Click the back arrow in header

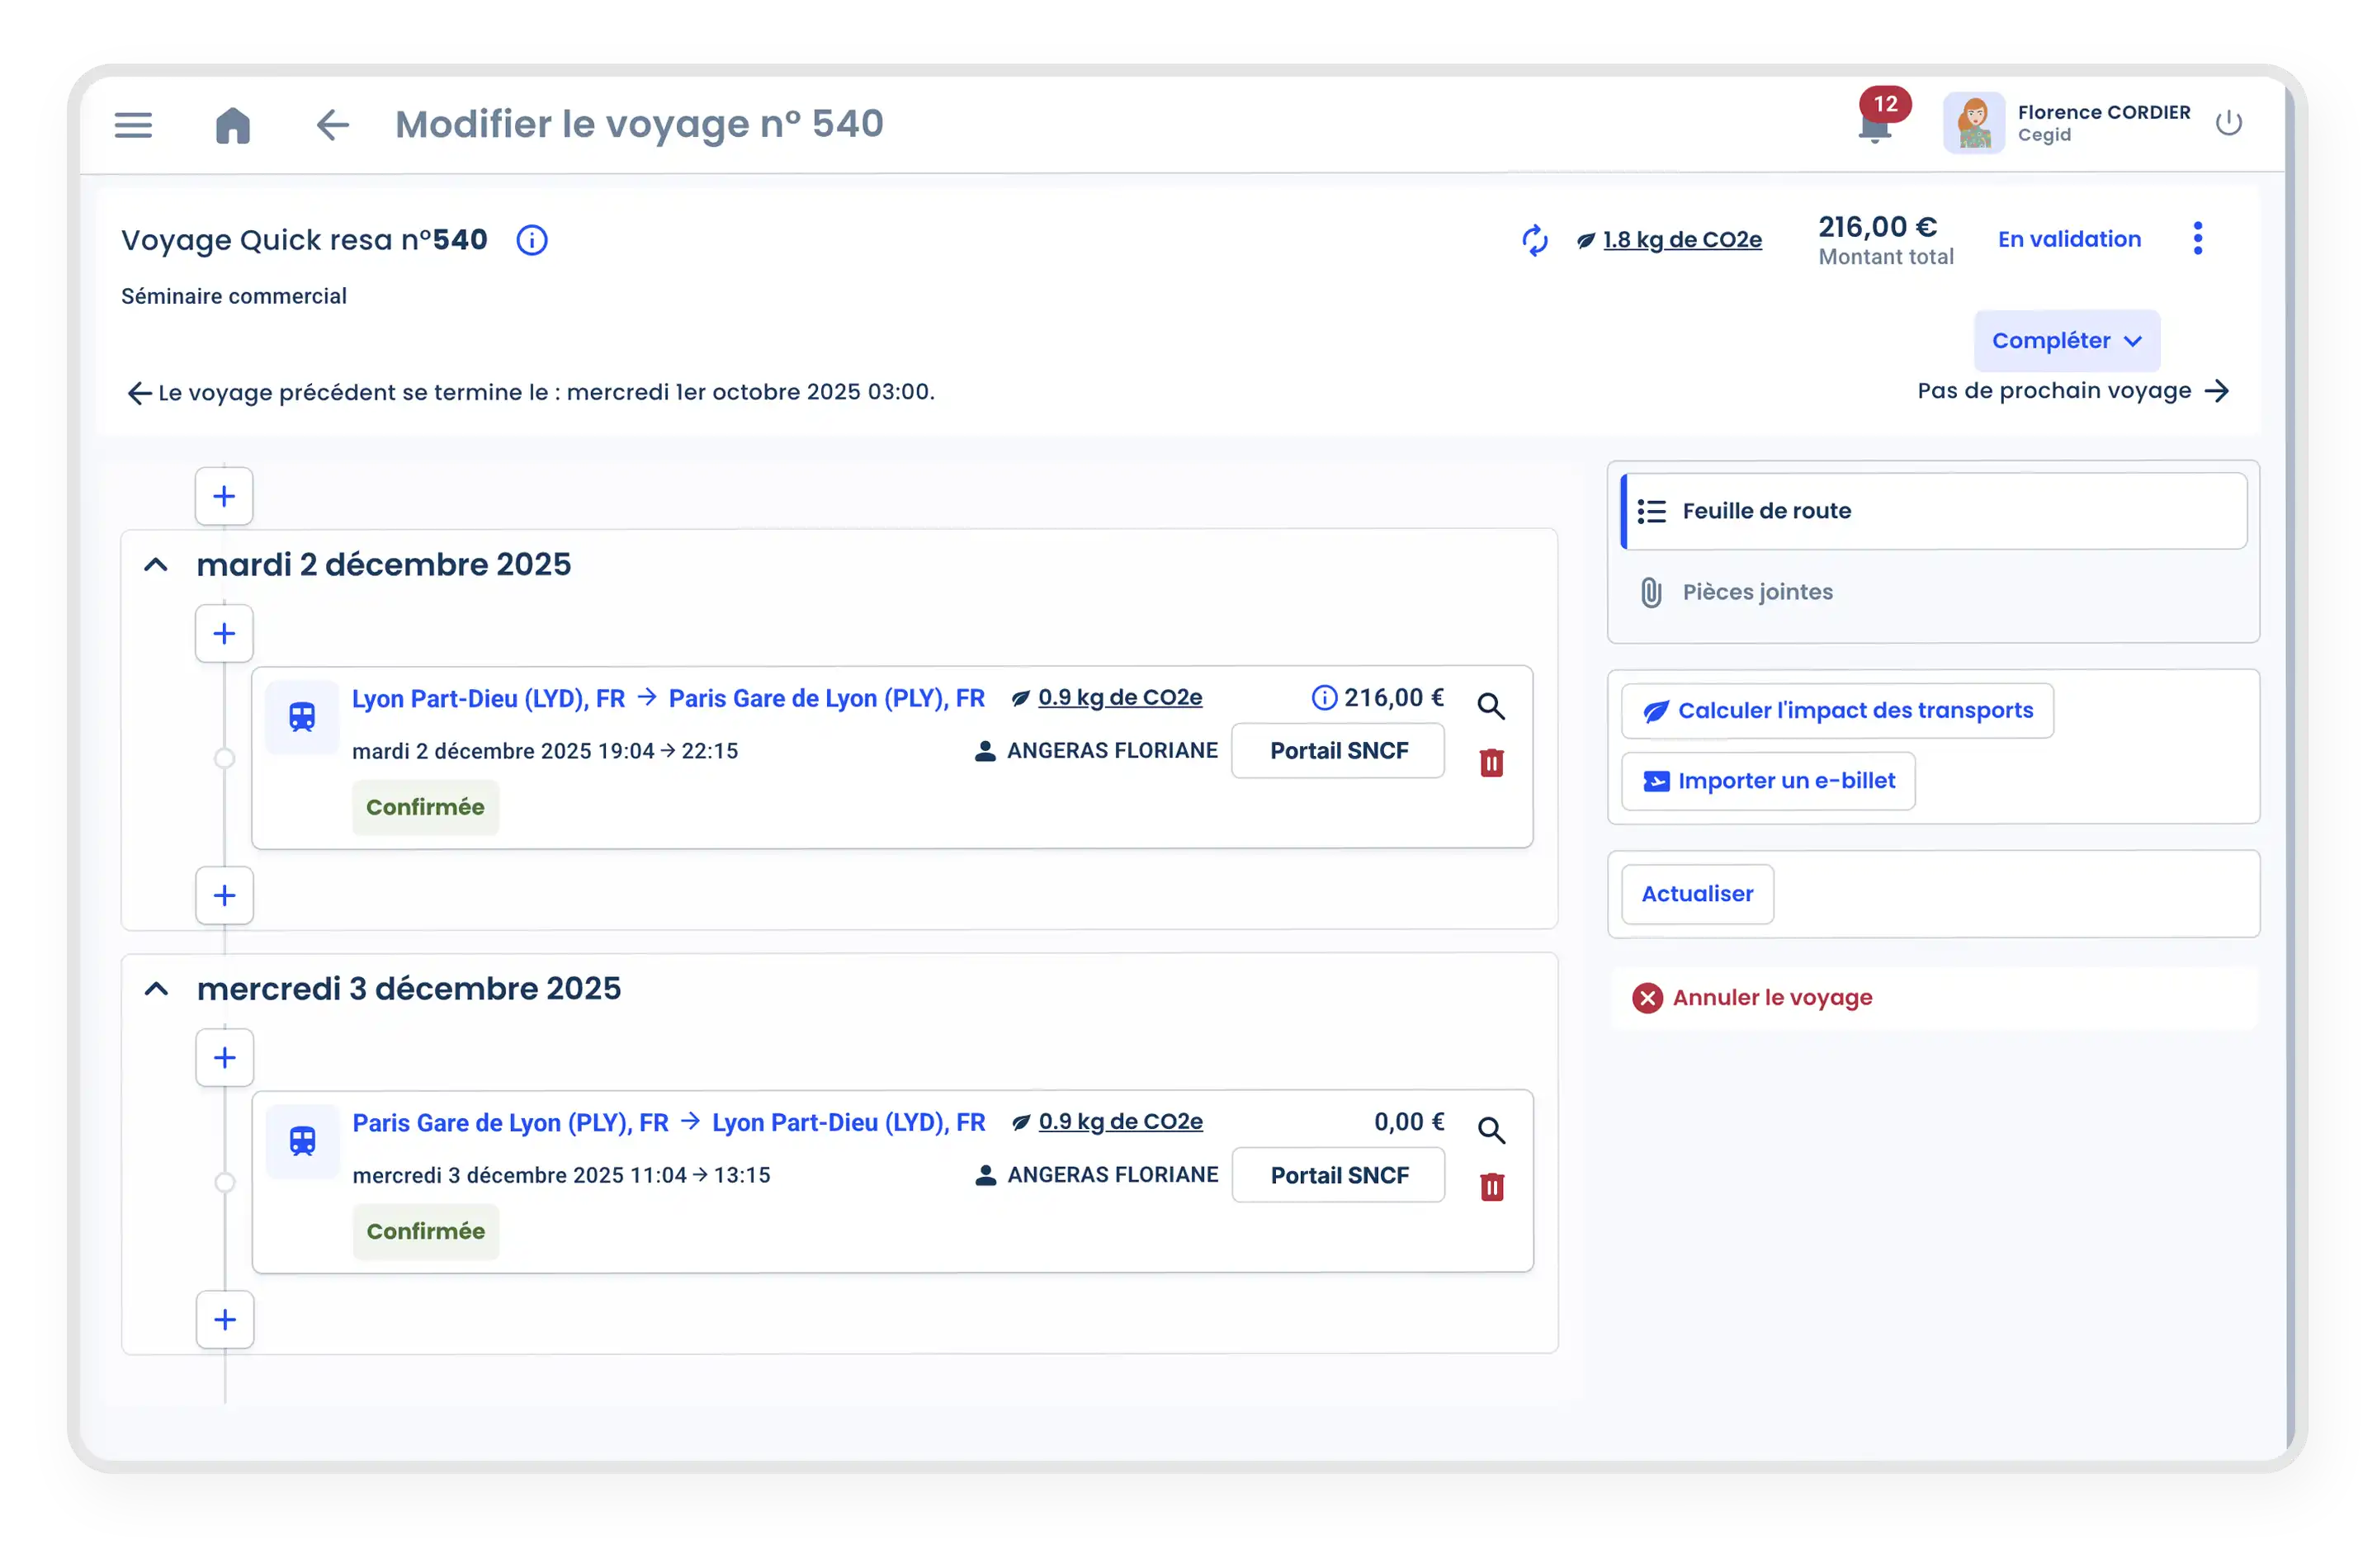(332, 125)
